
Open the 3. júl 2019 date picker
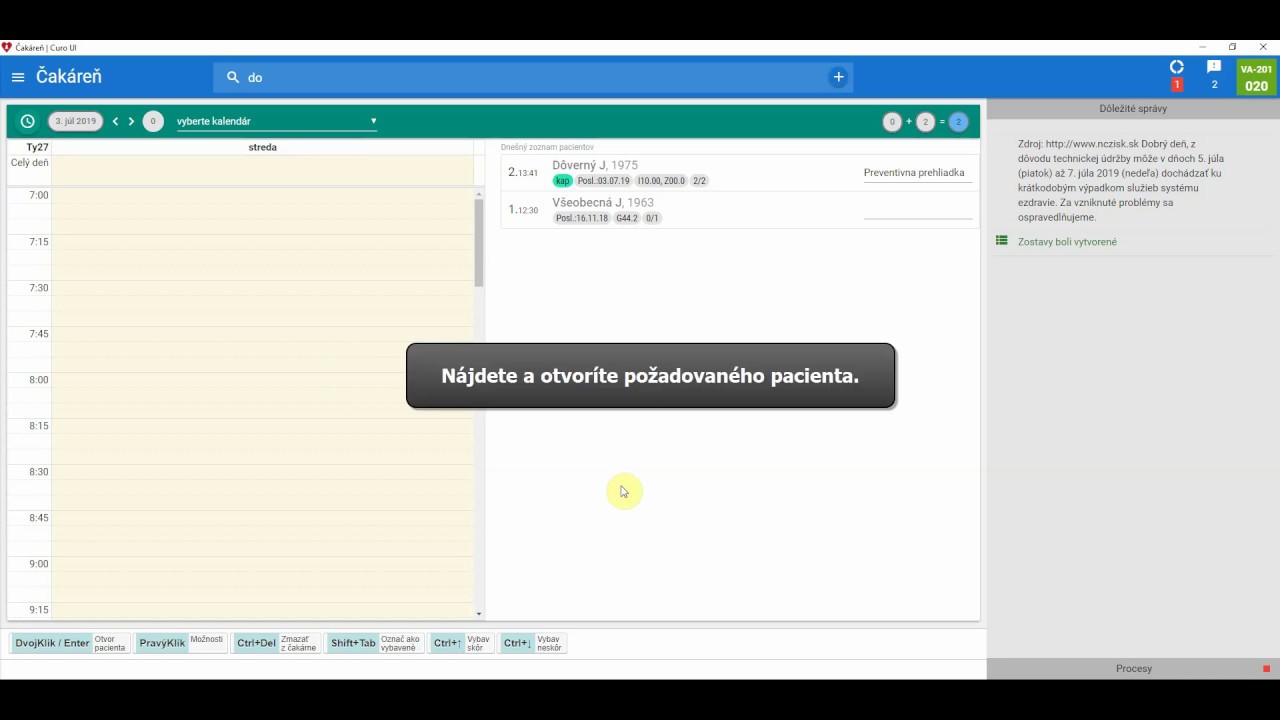click(76, 121)
